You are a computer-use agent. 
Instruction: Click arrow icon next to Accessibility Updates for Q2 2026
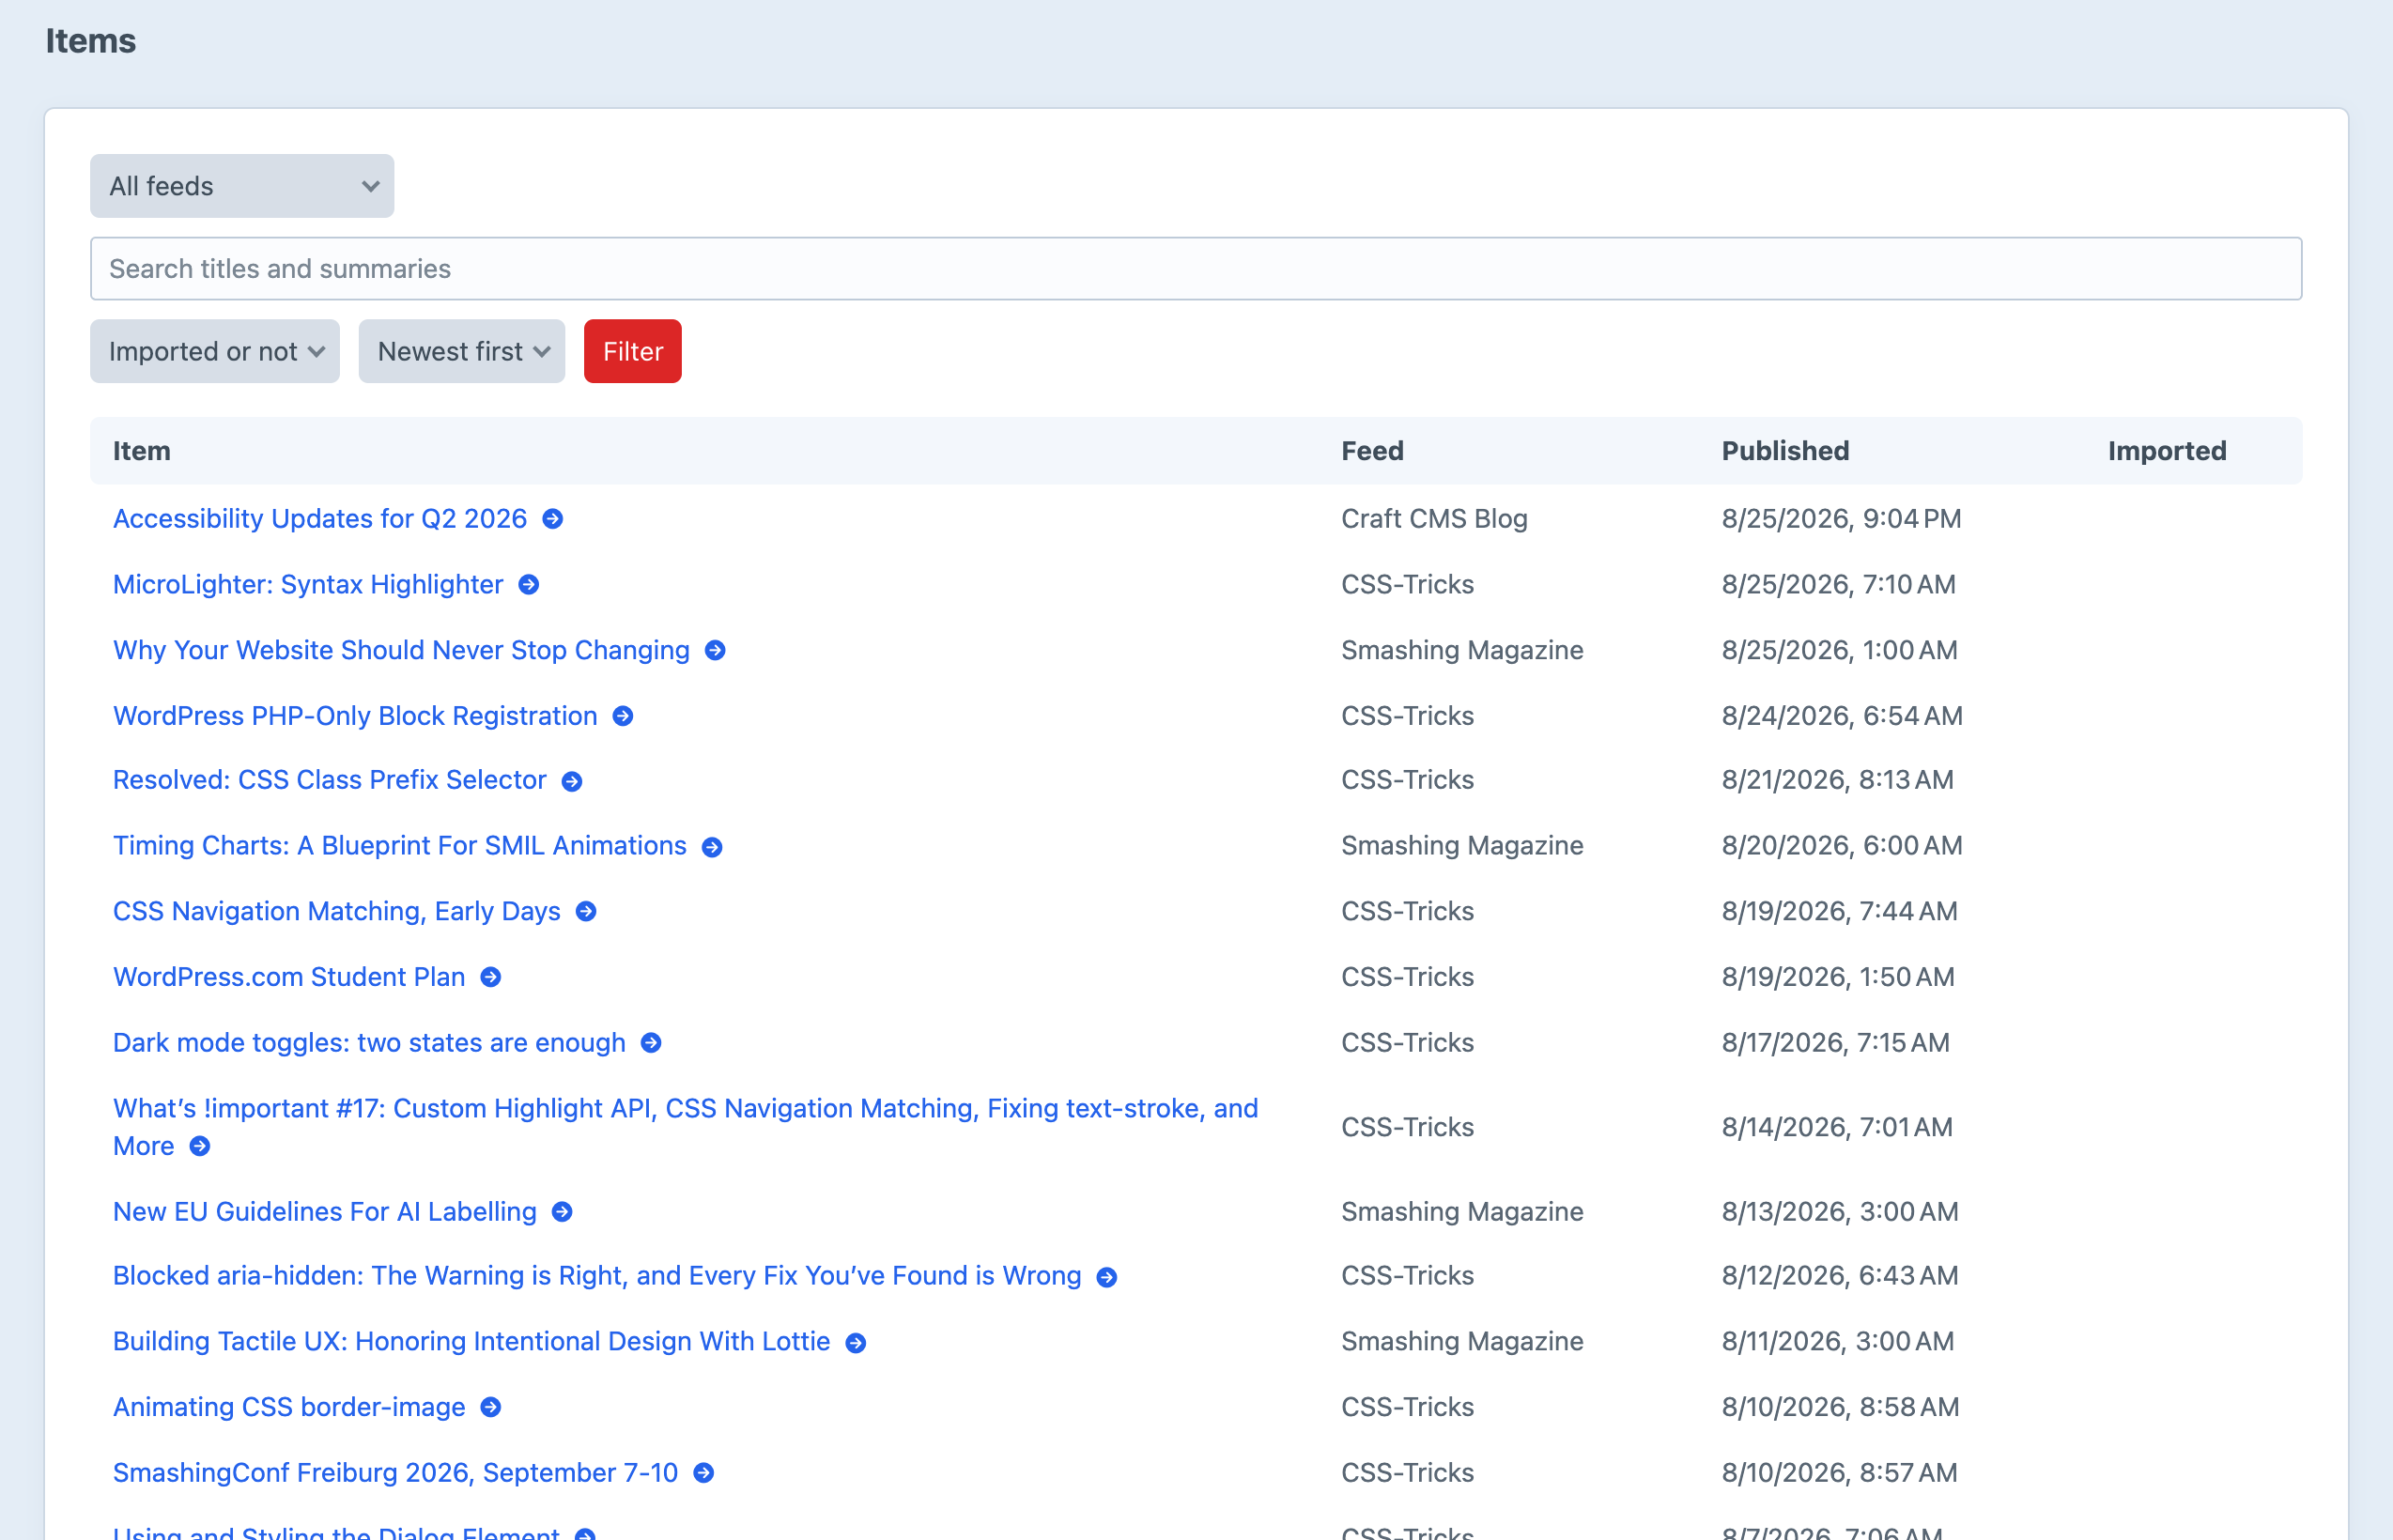(x=552, y=519)
